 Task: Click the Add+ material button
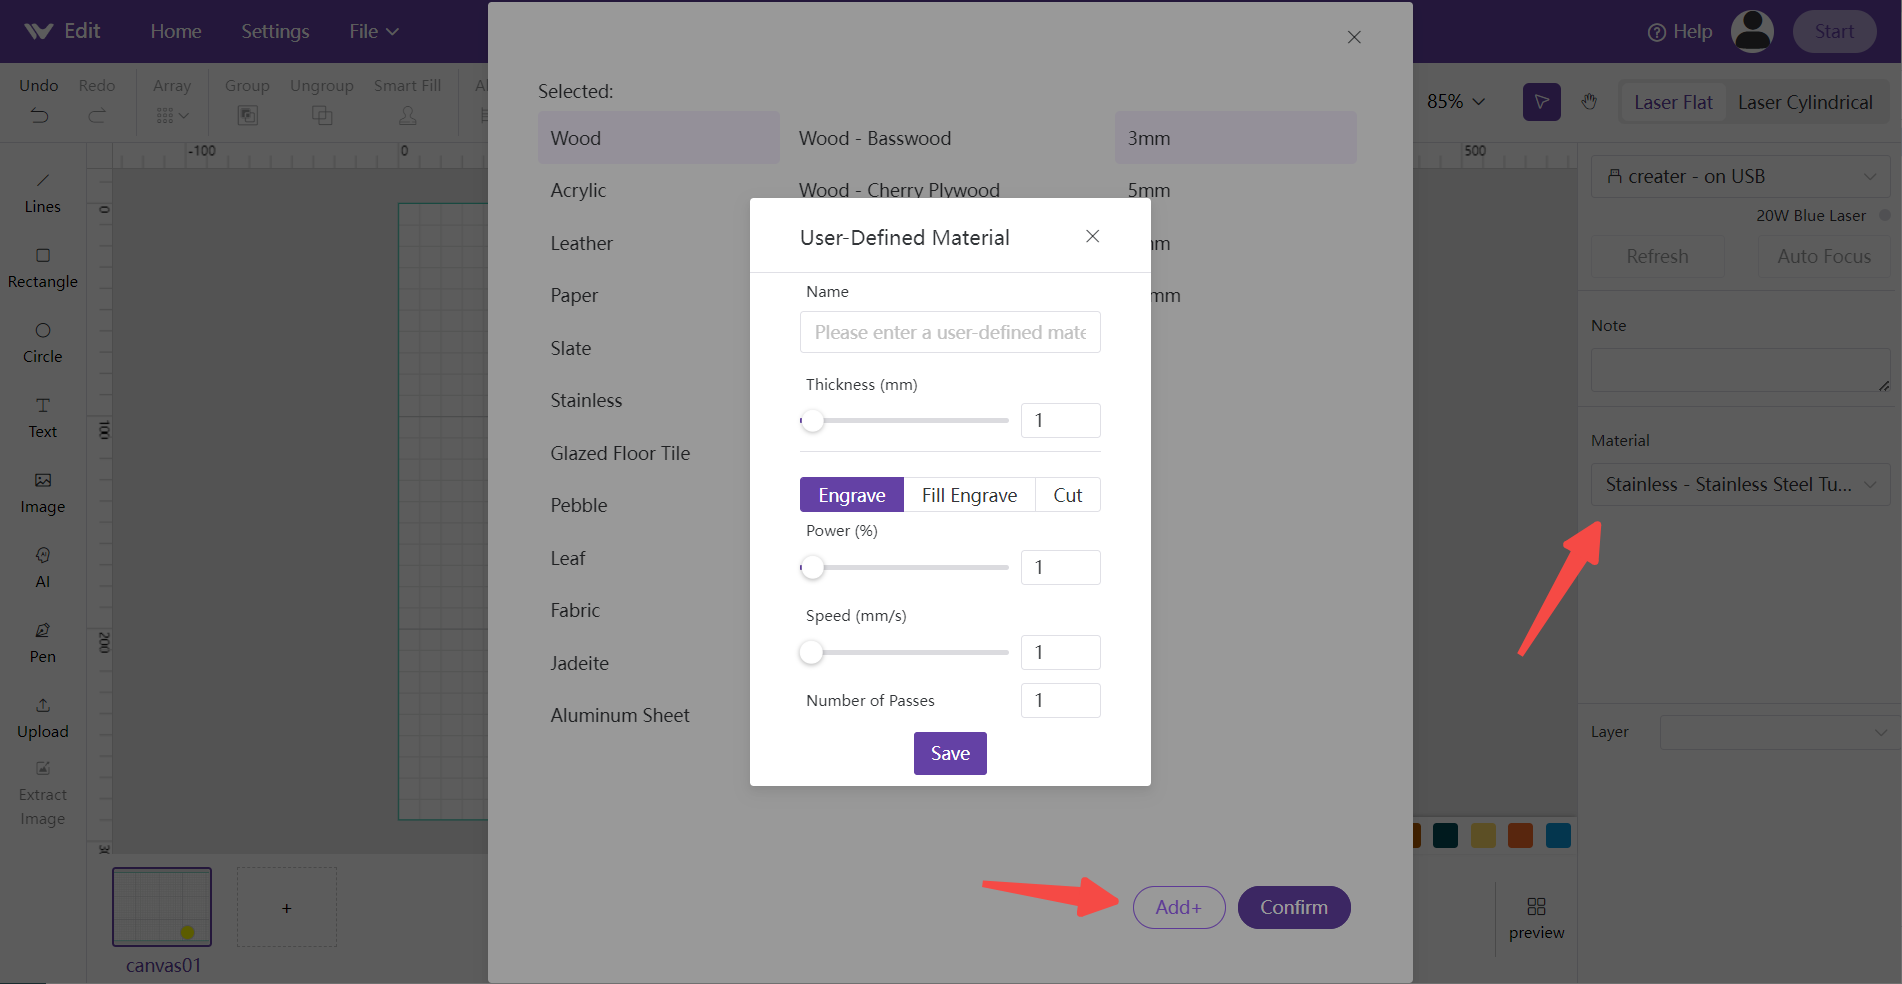pyautogui.click(x=1179, y=907)
